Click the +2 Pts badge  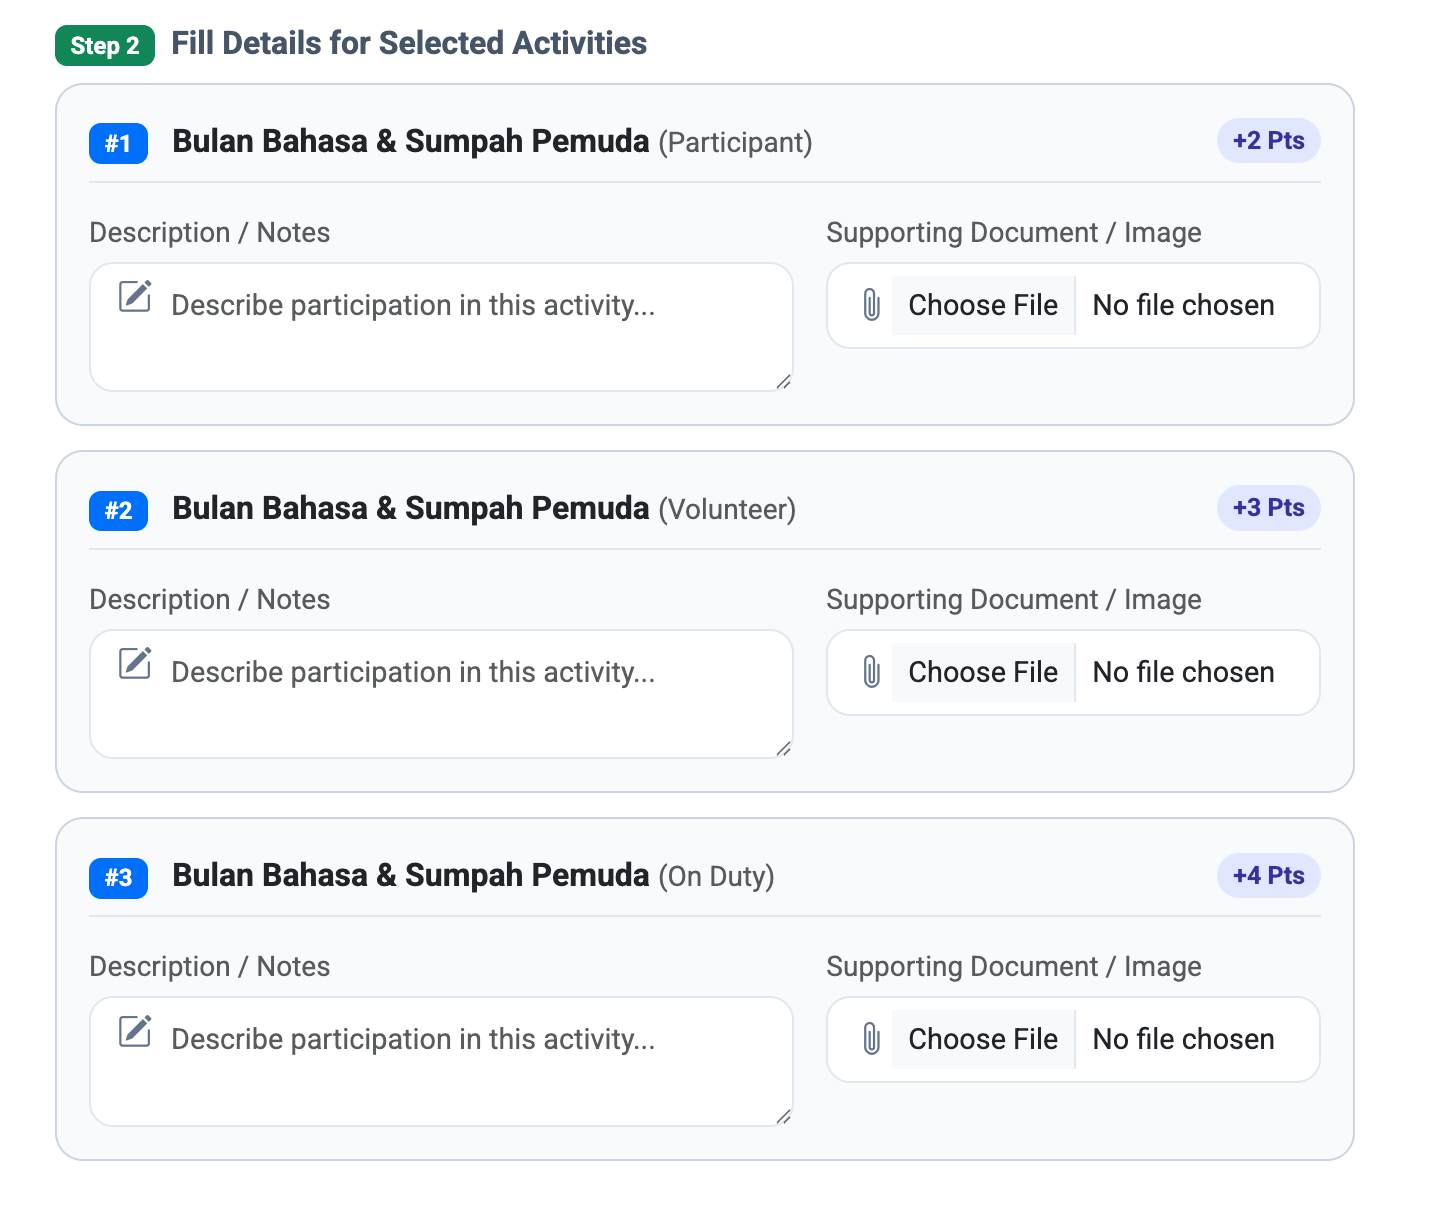tap(1268, 141)
